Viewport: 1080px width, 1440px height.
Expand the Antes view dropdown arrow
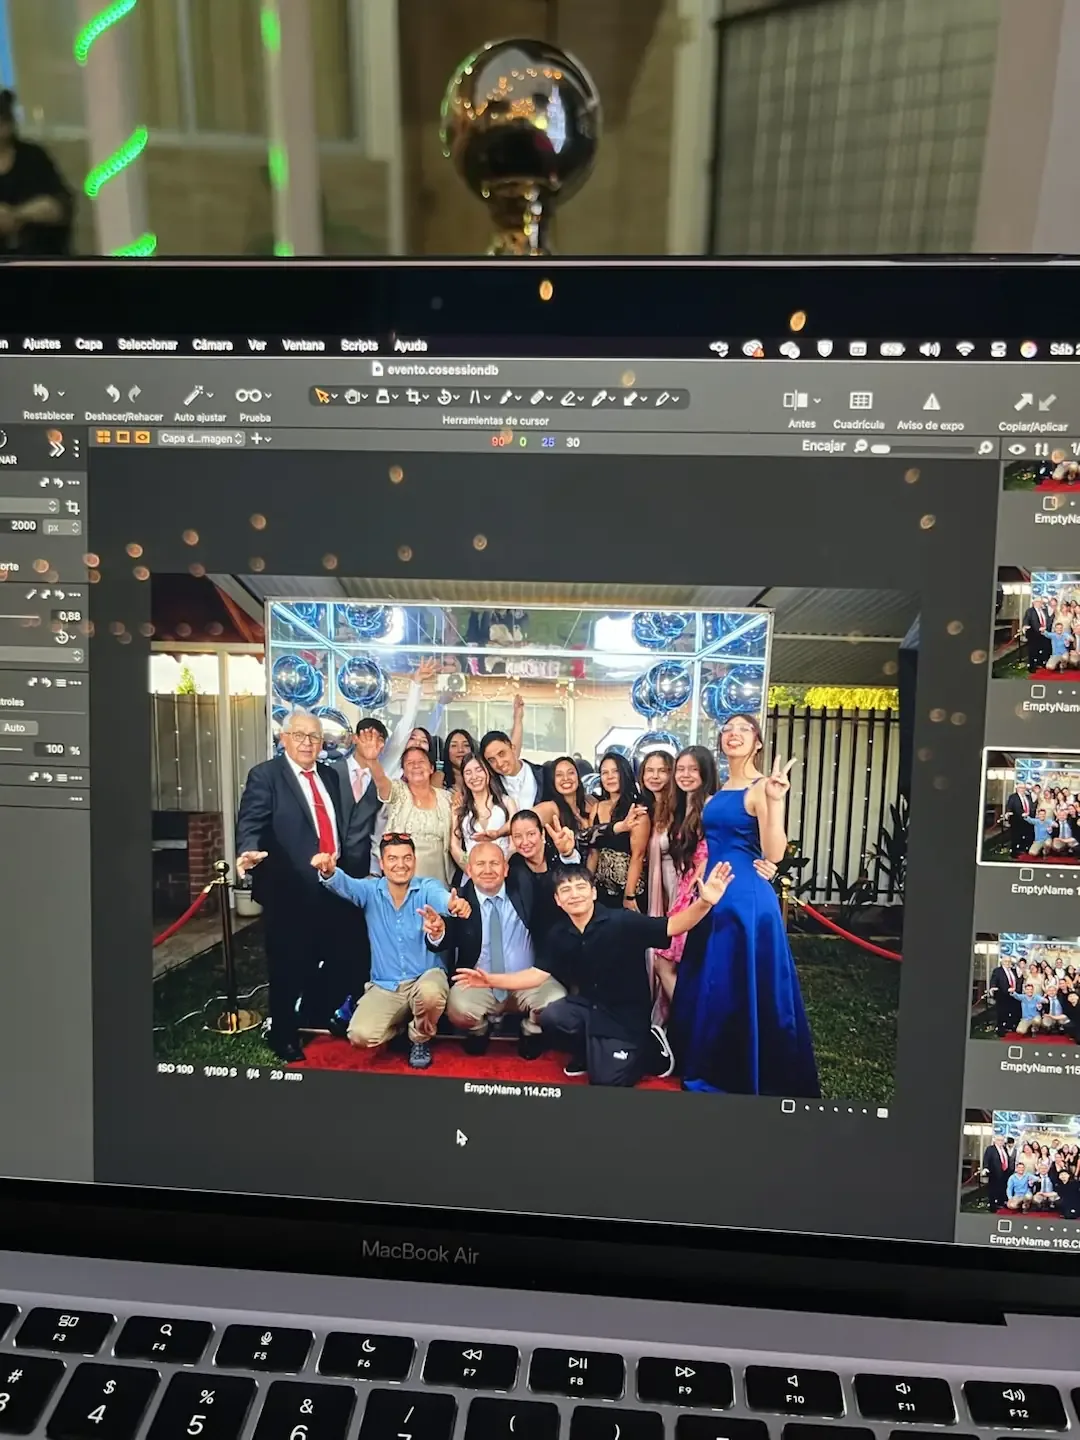817,400
